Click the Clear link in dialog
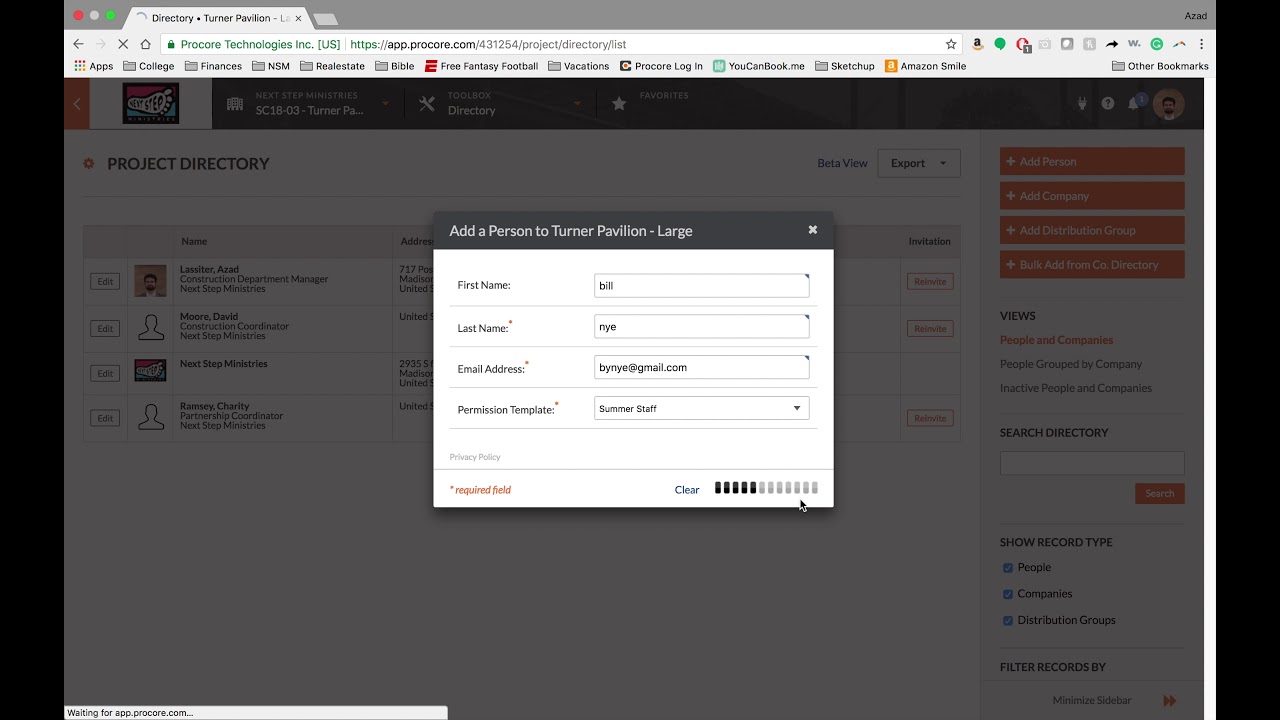 (x=687, y=490)
